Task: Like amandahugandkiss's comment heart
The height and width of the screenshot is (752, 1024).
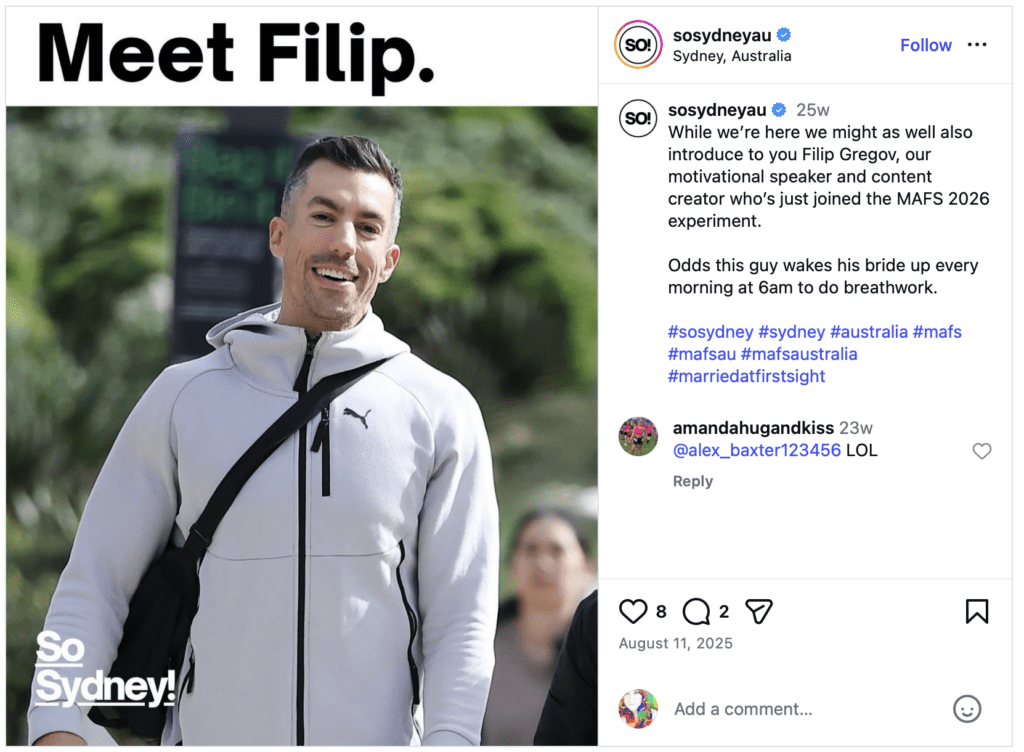Action: click(982, 451)
